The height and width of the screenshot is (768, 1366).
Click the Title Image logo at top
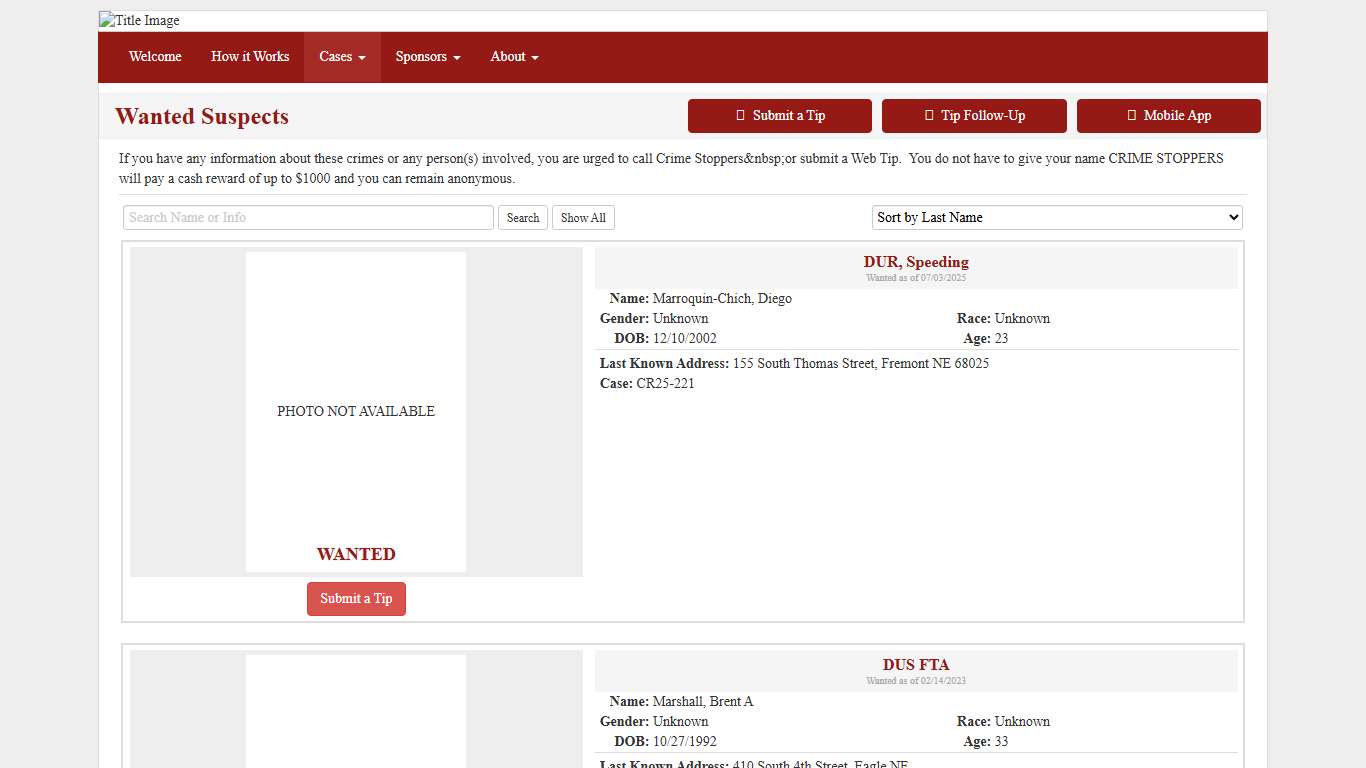coord(140,21)
